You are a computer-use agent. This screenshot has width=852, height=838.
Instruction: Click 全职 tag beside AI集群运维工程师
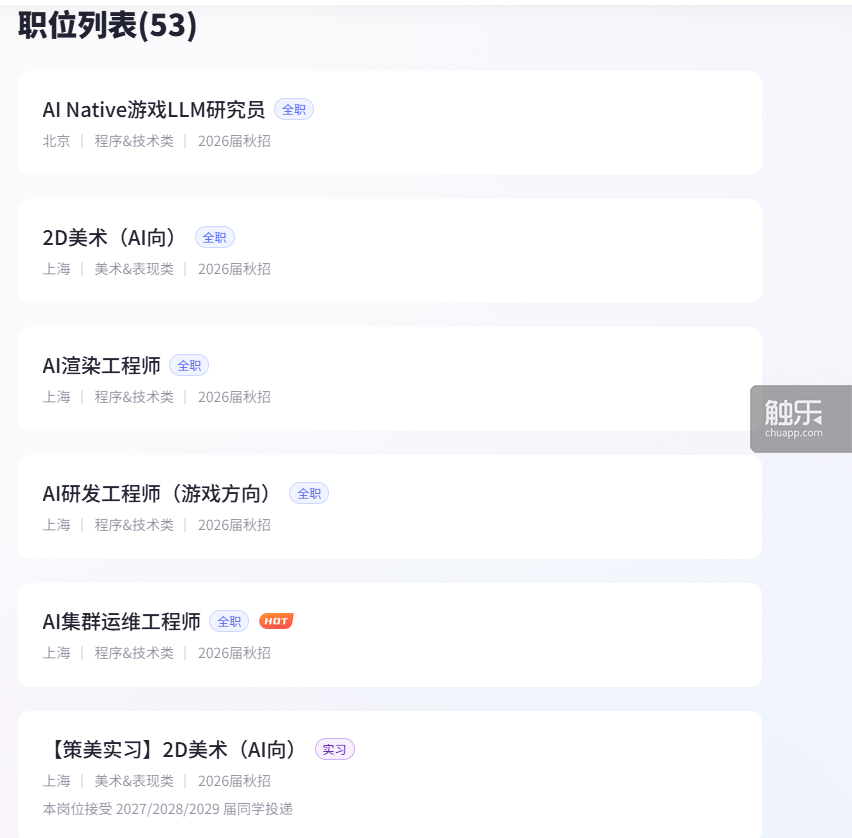click(229, 621)
